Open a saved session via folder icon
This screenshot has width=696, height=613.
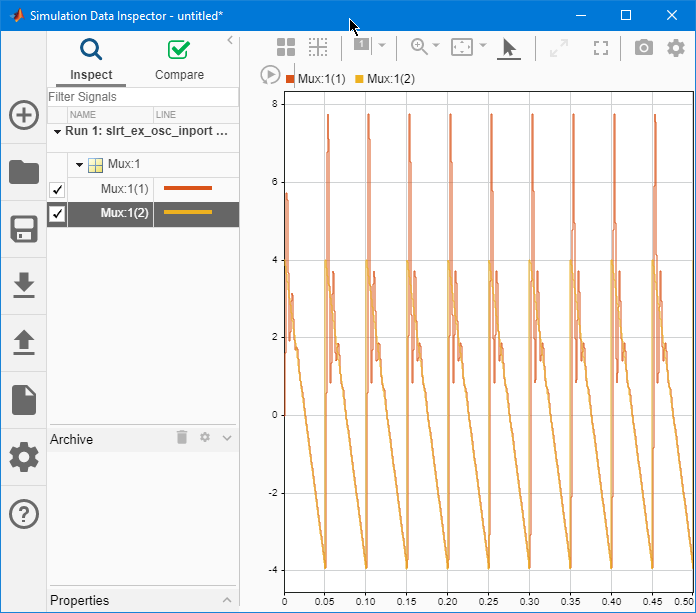[x=23, y=172]
